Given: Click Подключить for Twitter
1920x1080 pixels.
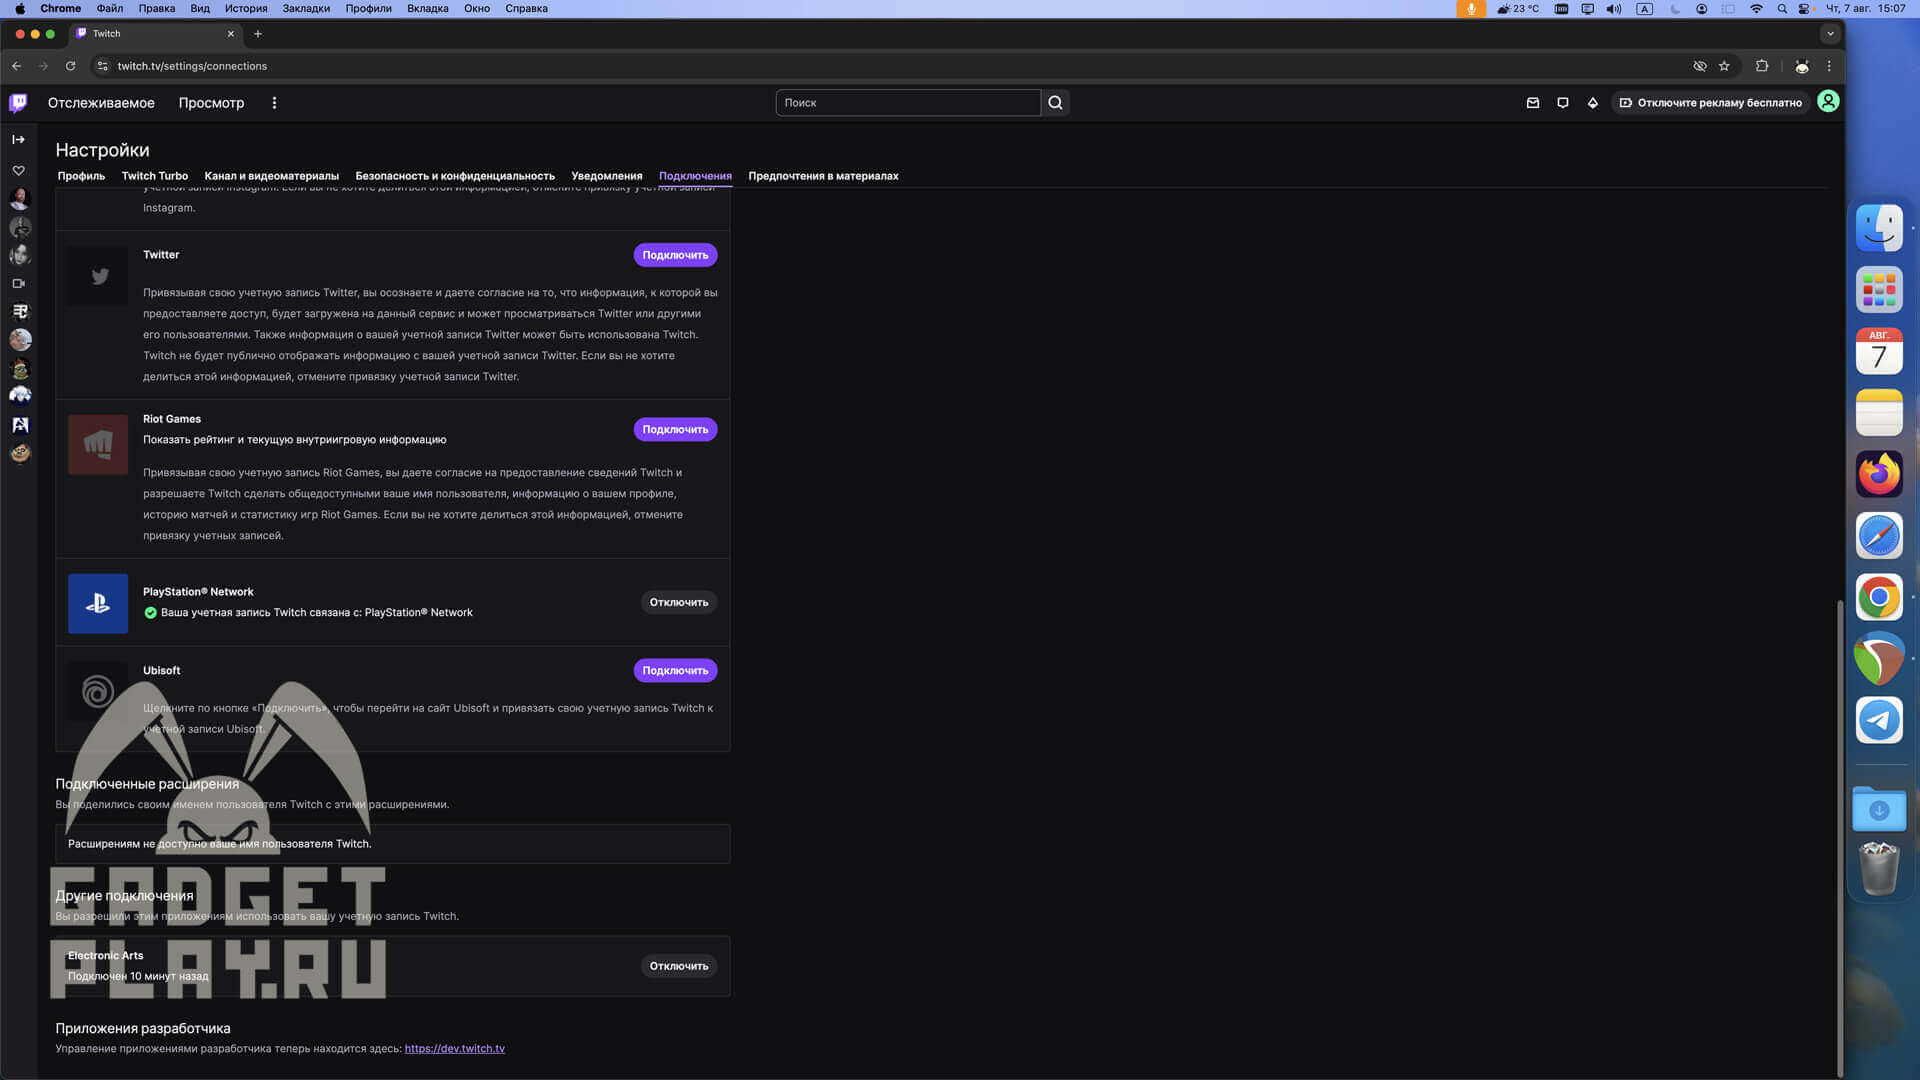Looking at the screenshot, I should coord(675,255).
